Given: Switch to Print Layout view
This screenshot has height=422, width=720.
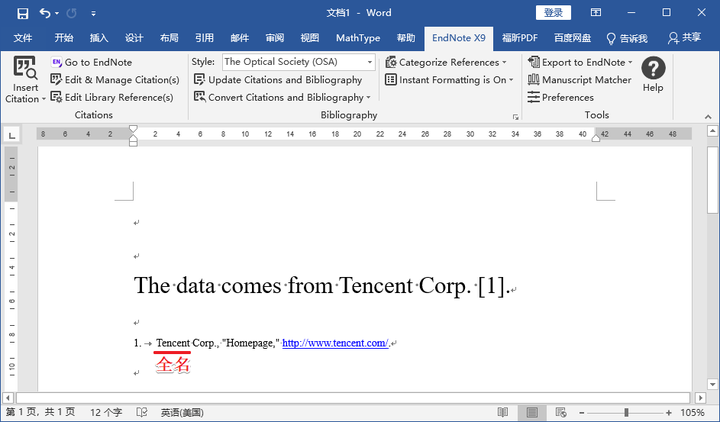Looking at the screenshot, I should click(x=532, y=412).
